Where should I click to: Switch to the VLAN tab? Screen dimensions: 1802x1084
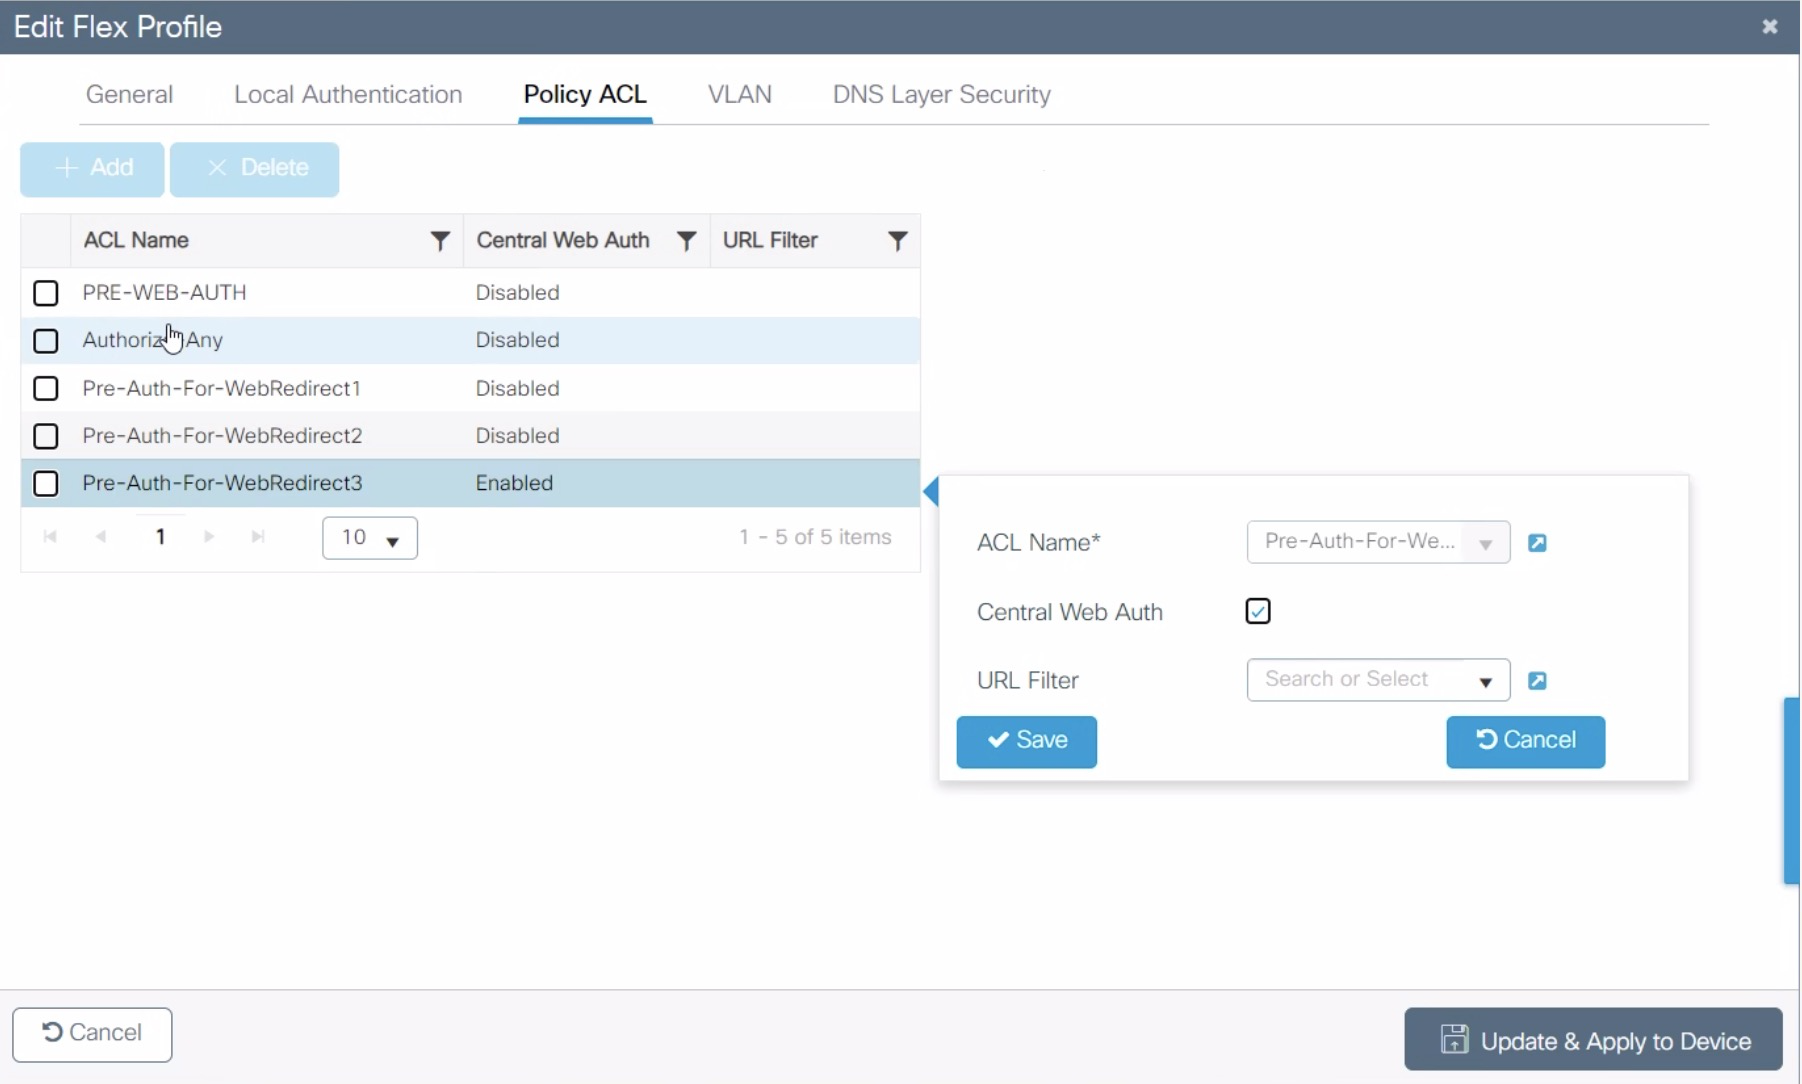pos(740,94)
